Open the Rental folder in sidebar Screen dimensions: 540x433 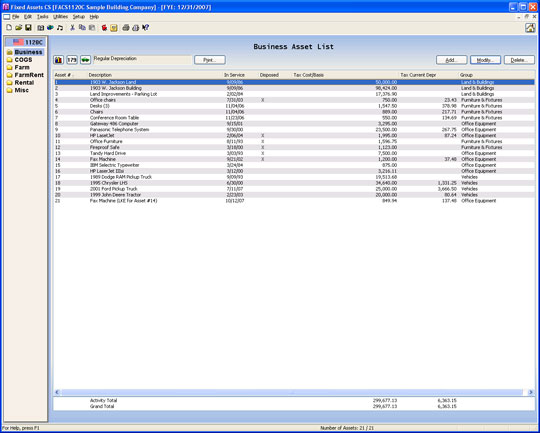[20, 83]
